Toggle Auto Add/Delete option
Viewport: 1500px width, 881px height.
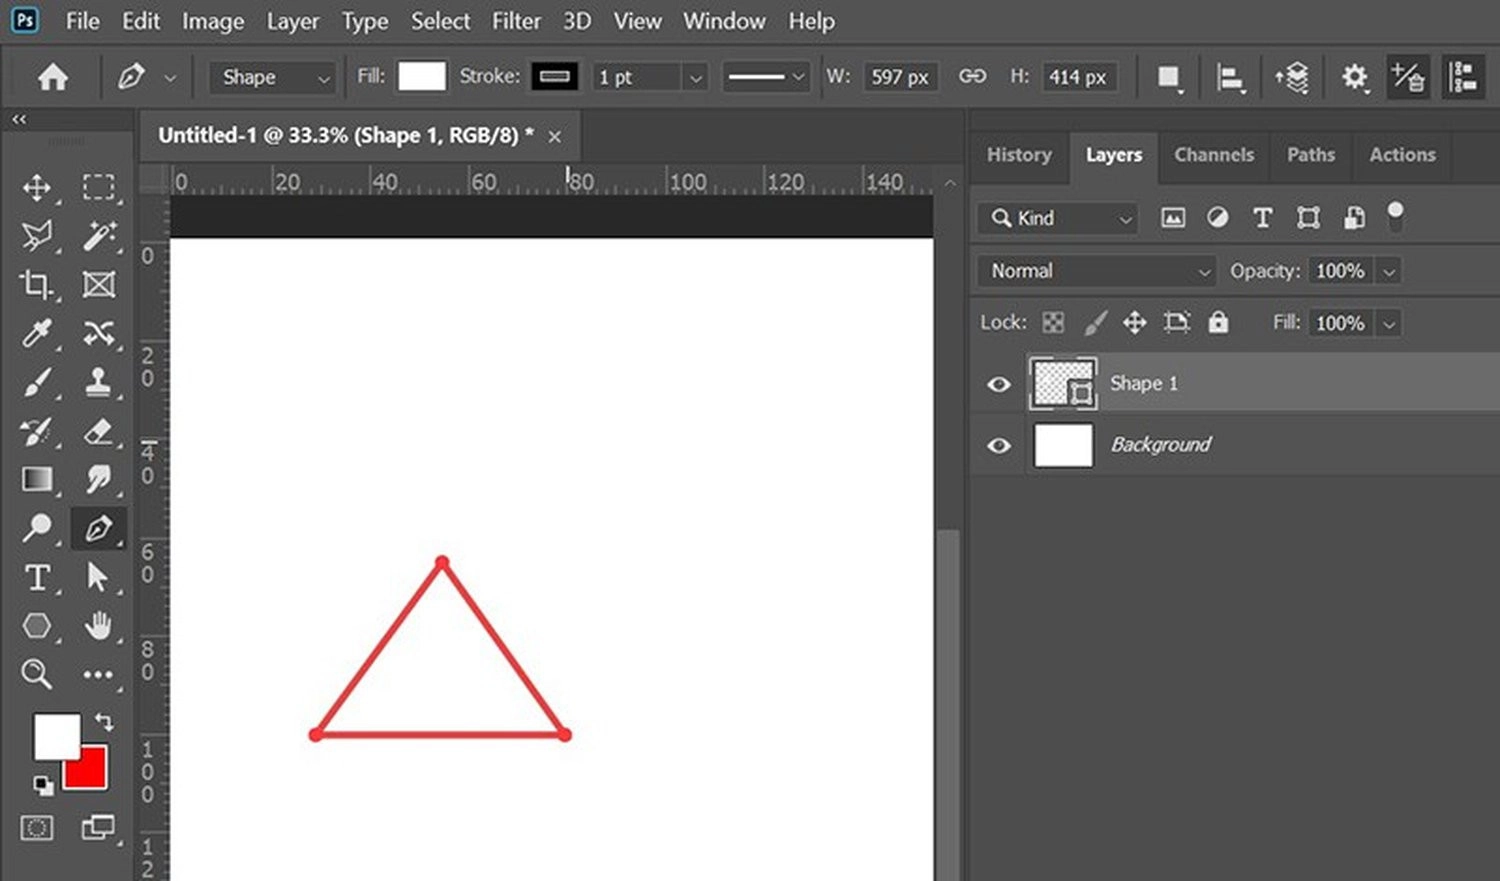[1408, 77]
